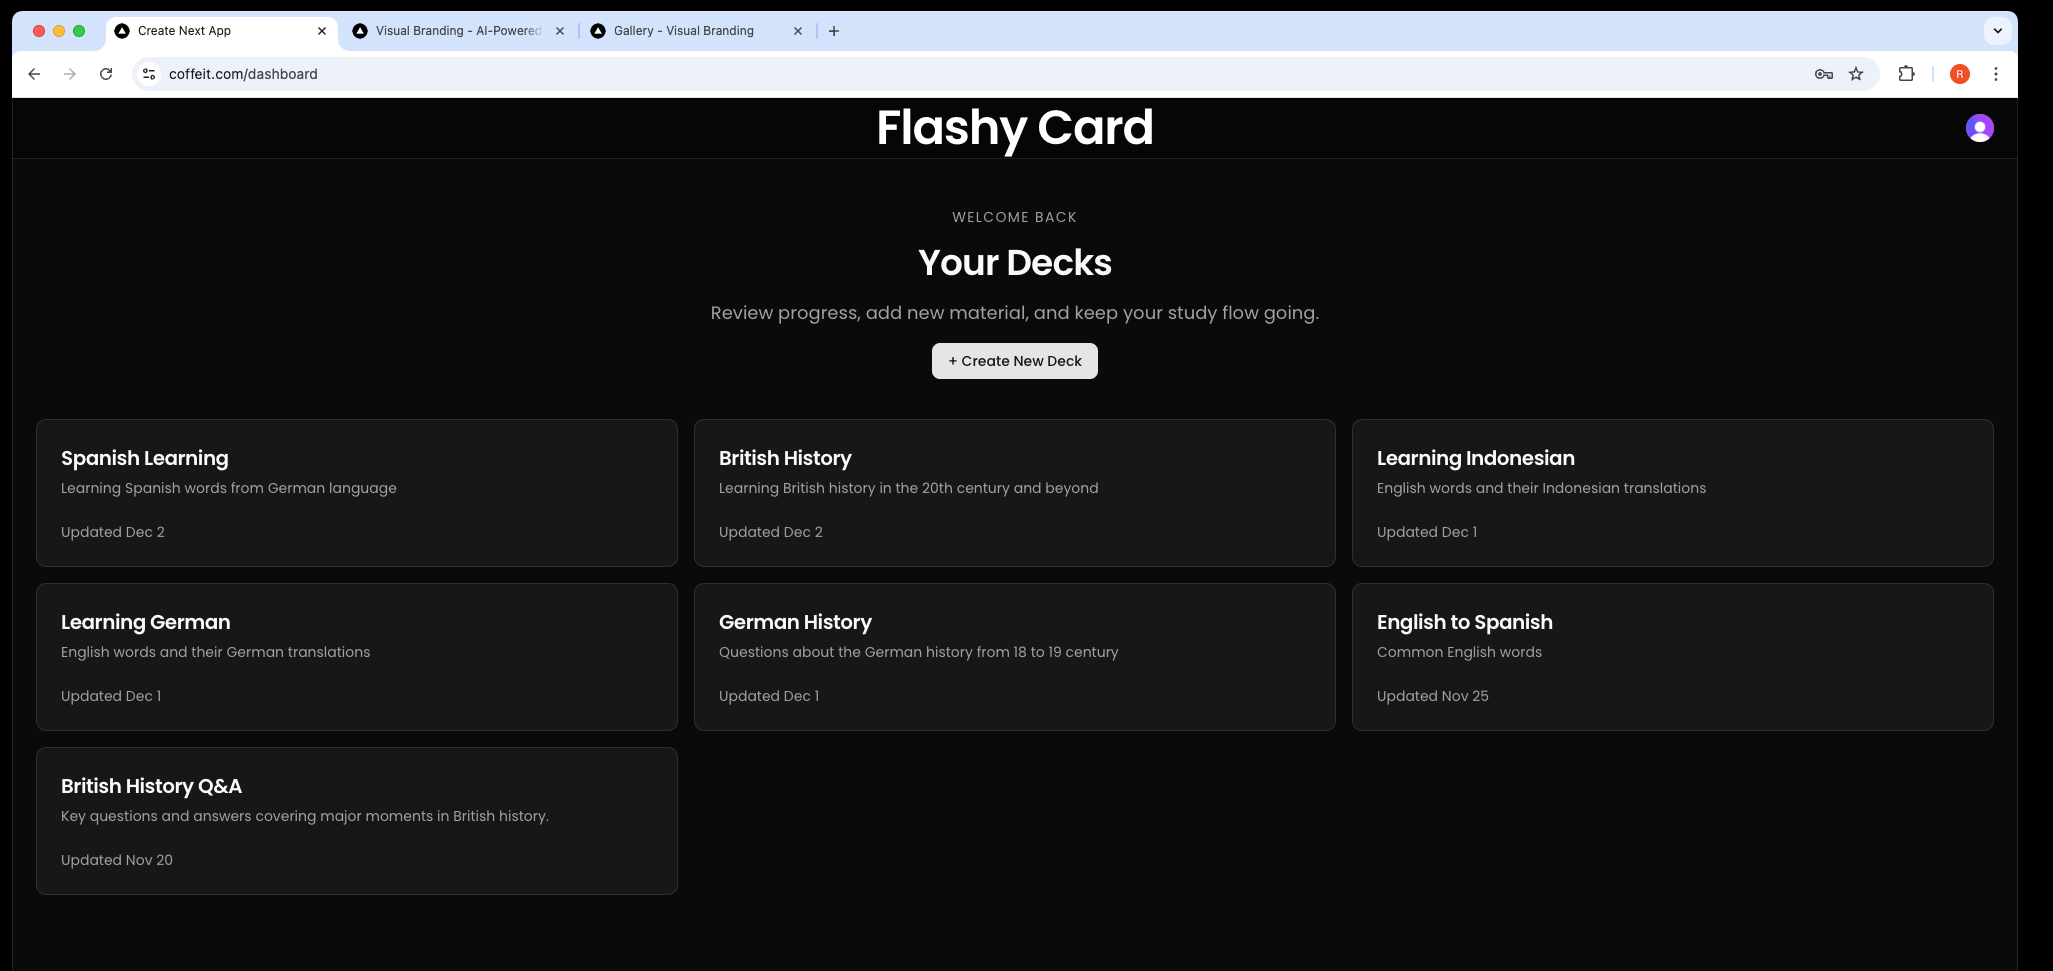This screenshot has width=2053, height=971.
Task: Click the site info icon in address bar
Action: 149,74
